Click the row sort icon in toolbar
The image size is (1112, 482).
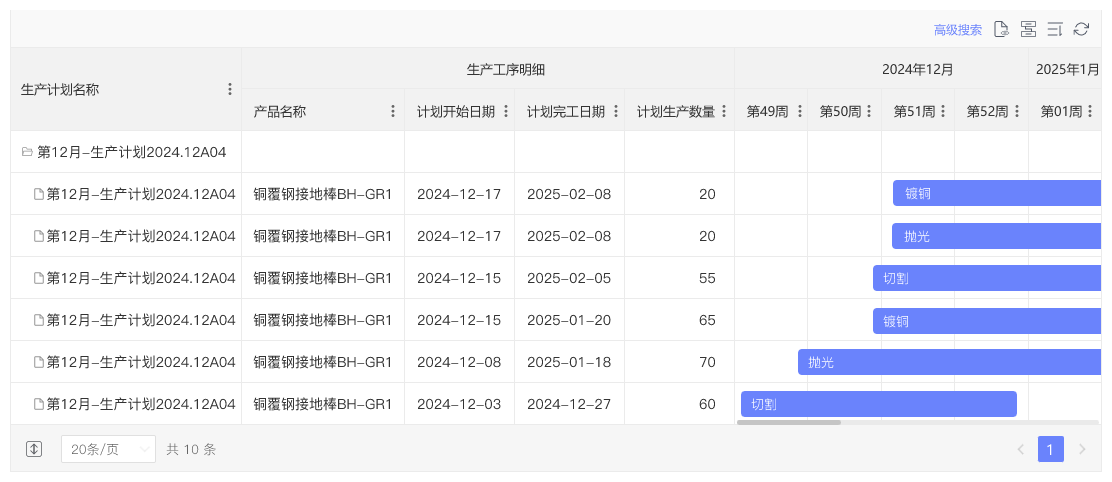pos(1055,29)
